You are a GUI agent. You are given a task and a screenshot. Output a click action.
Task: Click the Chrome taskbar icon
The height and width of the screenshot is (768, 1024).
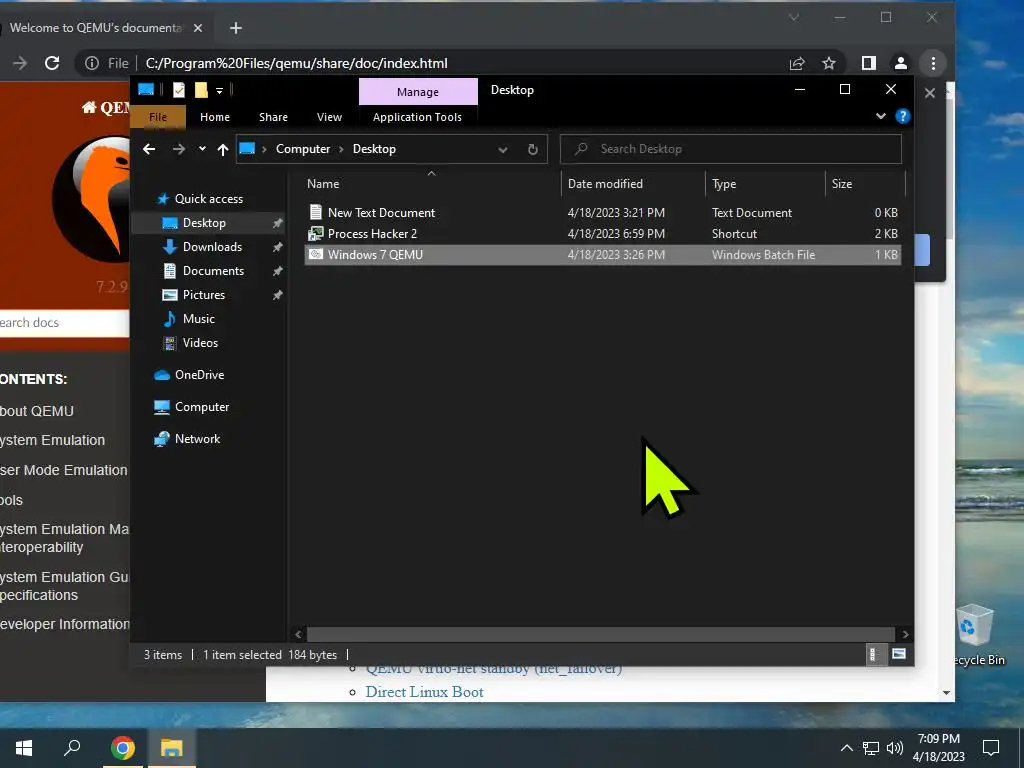[122, 748]
